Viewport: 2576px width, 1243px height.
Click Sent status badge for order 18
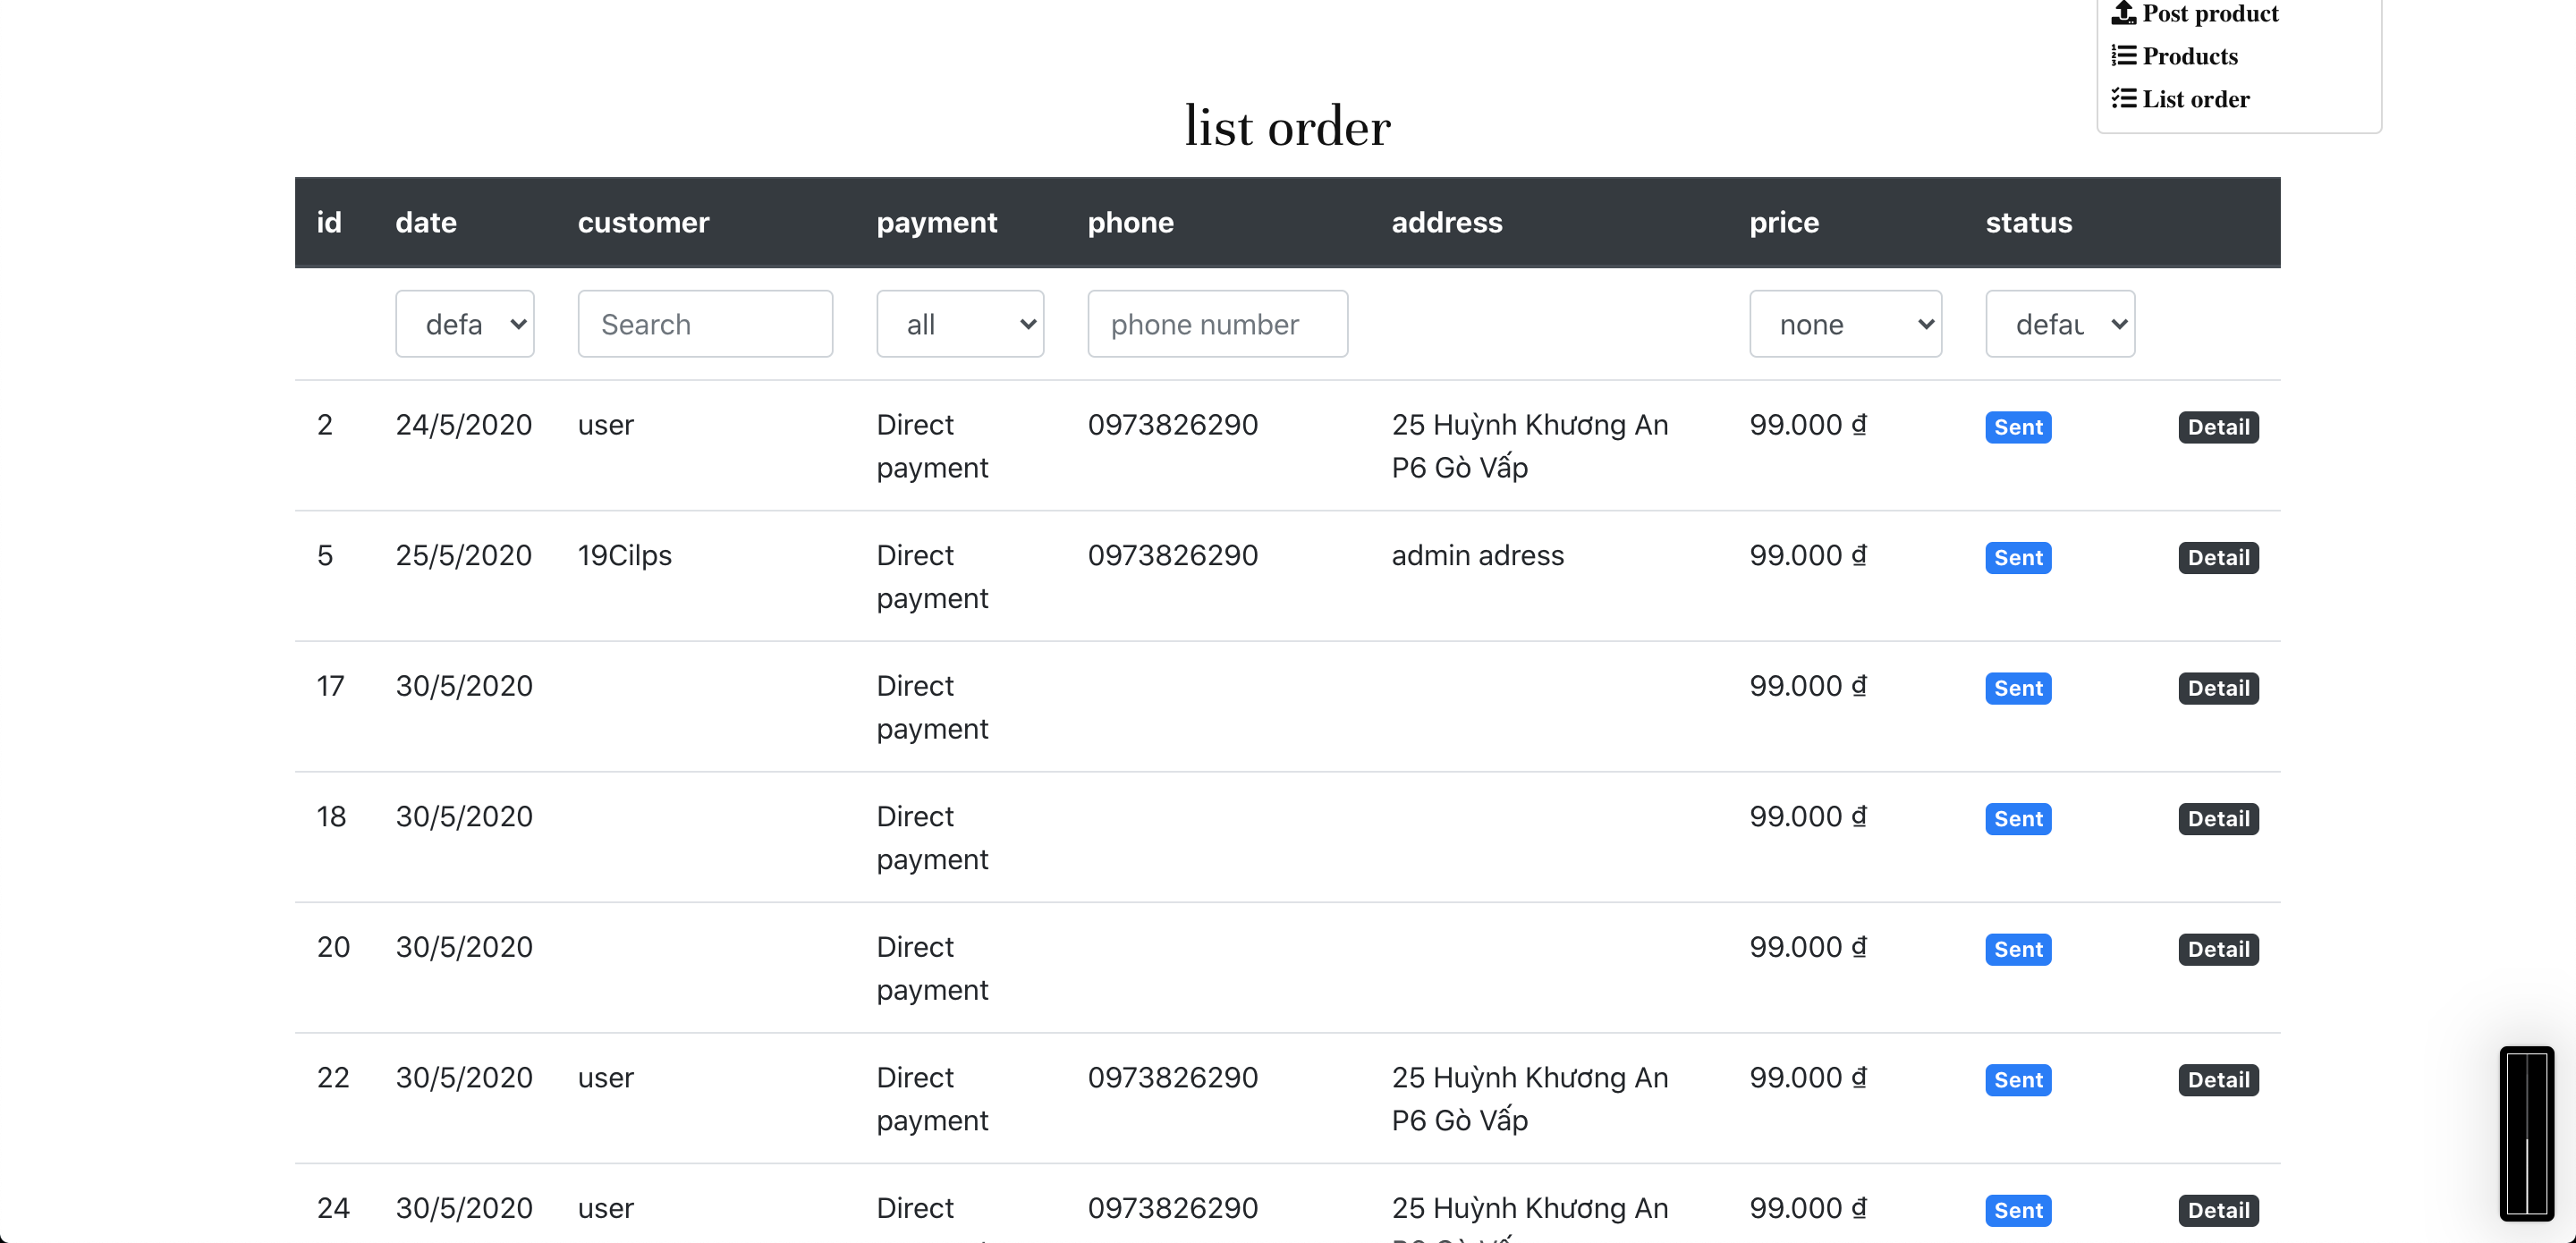point(2018,817)
